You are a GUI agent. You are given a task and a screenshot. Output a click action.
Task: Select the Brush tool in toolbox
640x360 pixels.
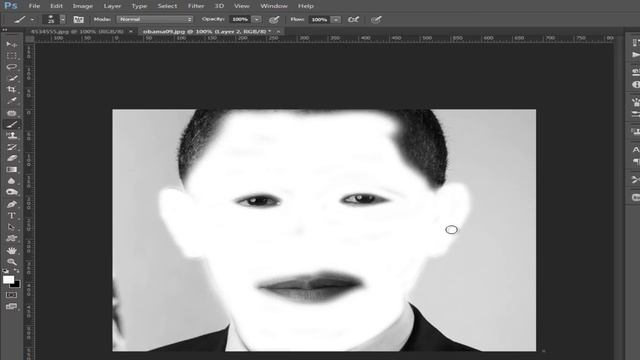(x=11, y=124)
